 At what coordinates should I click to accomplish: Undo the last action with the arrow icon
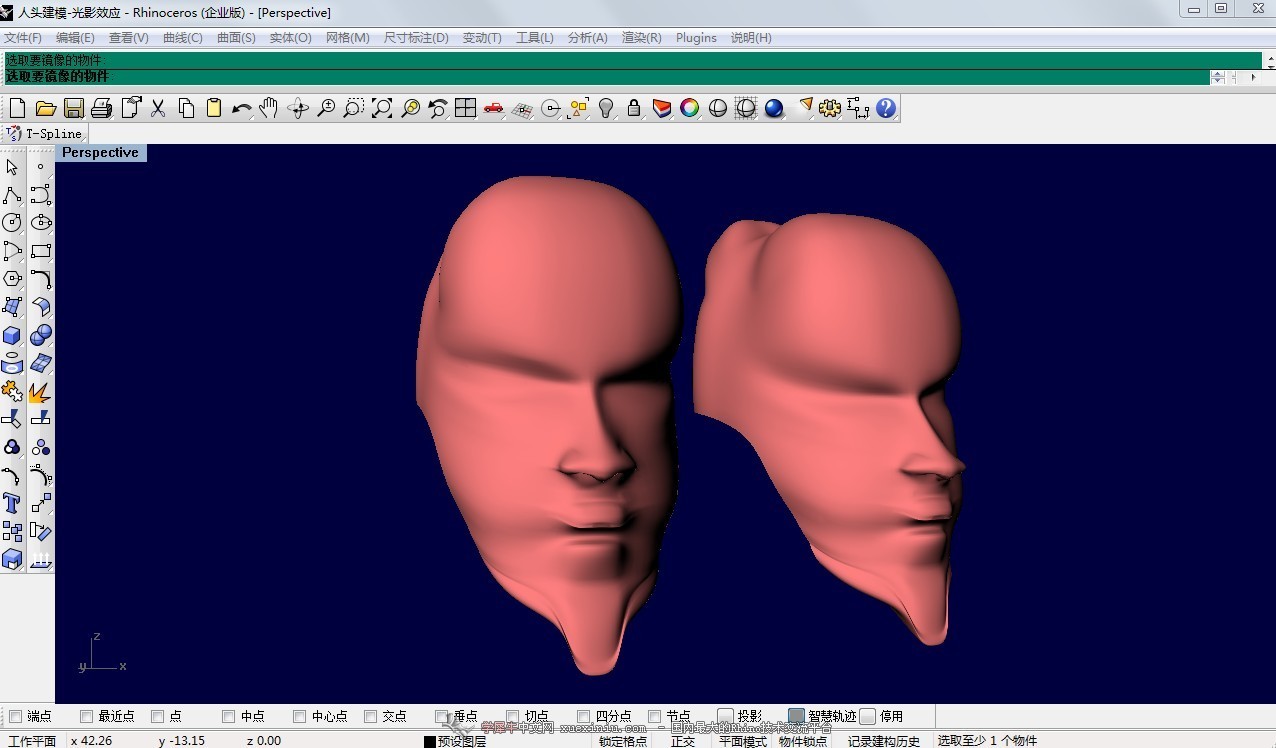241,108
